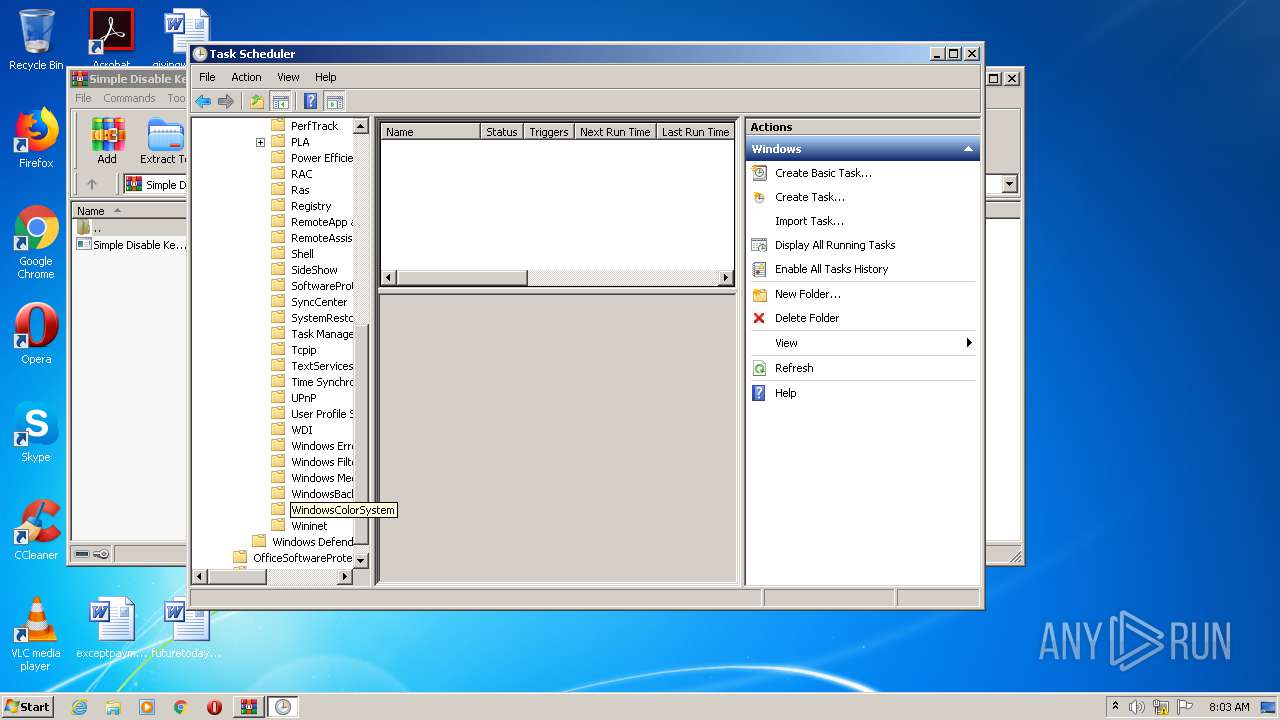Open Recycle Bin on desktop
The image size is (1280, 720).
pyautogui.click(x=36, y=40)
